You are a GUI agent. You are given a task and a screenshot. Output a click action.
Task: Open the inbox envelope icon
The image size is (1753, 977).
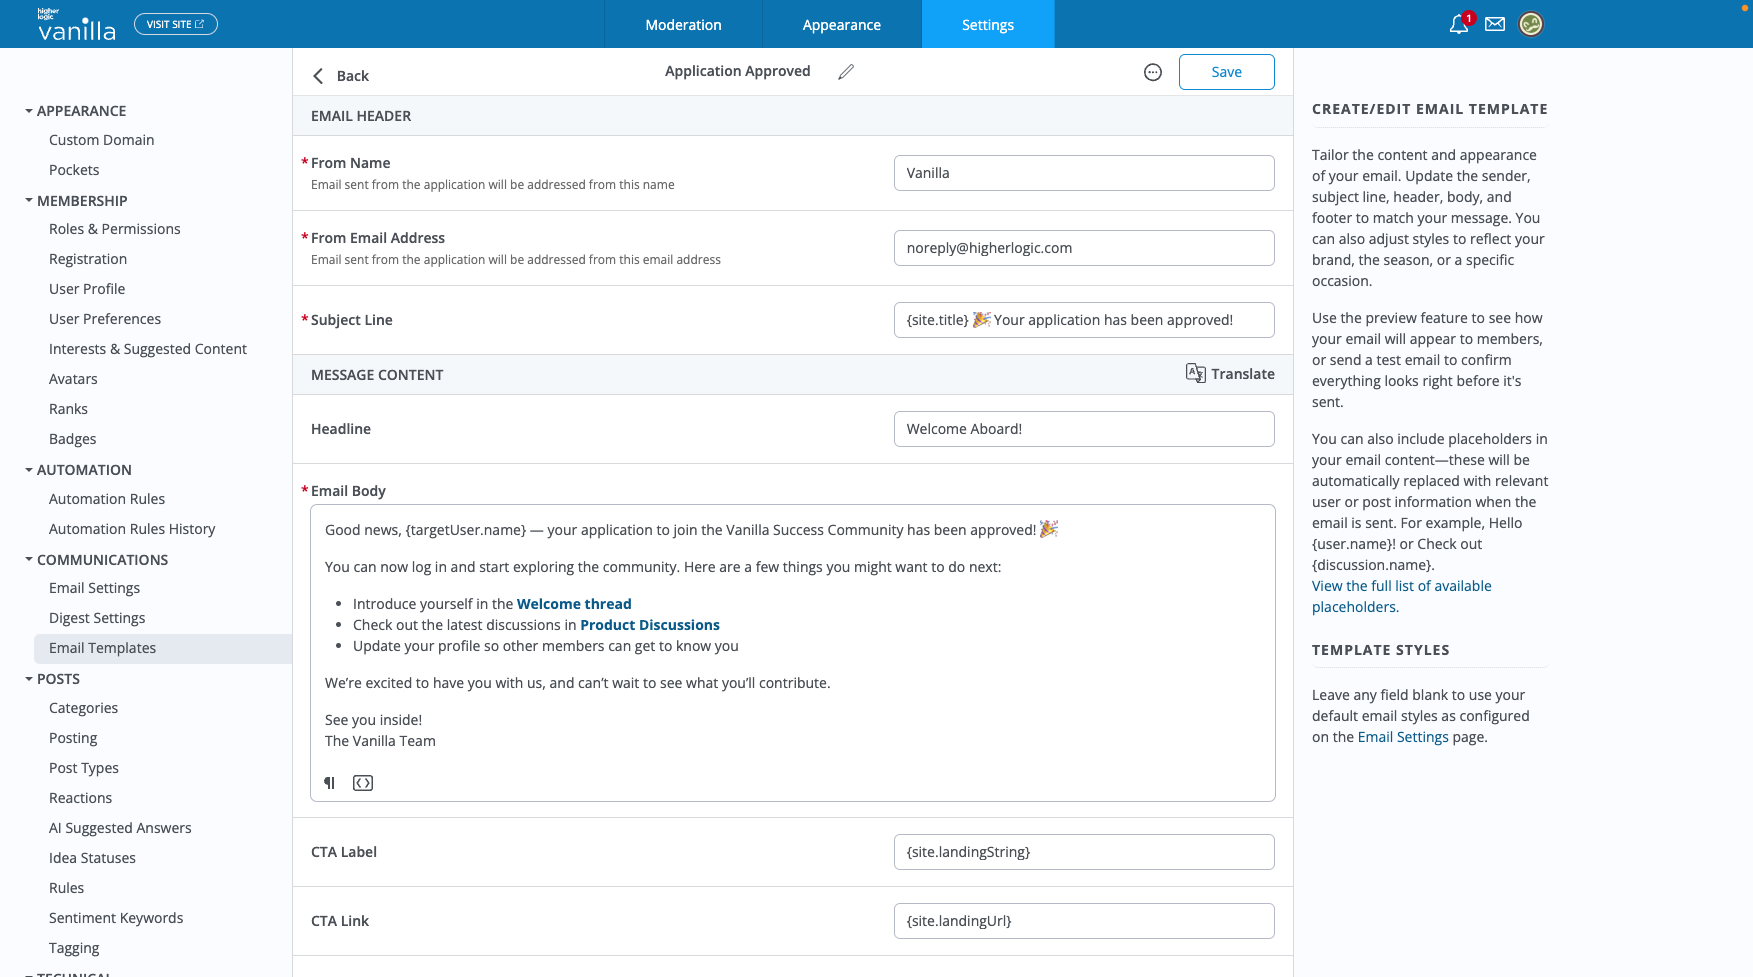point(1495,24)
